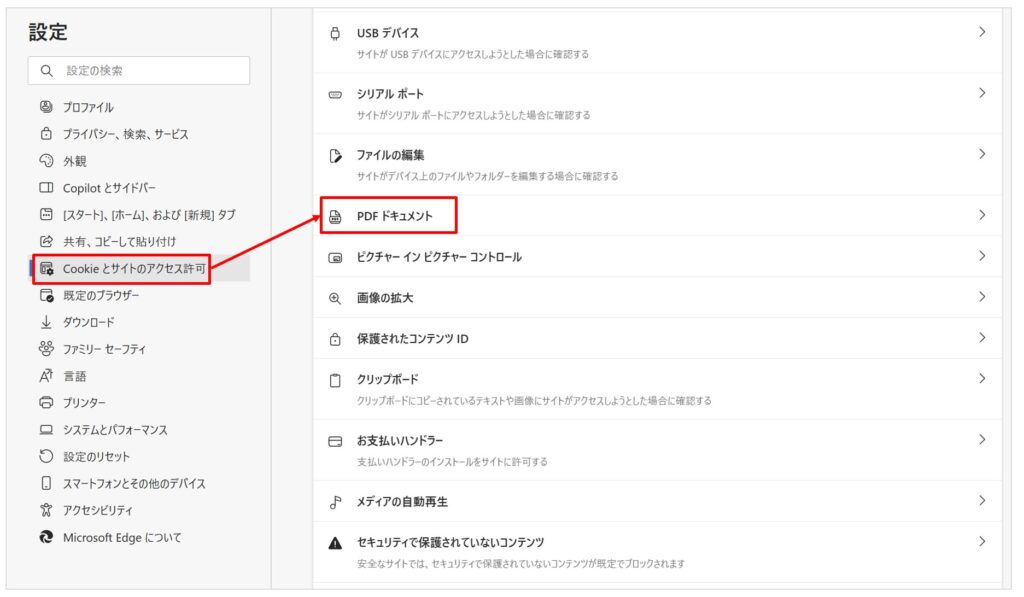Click the USB デバイス plug icon
The width and height of the screenshot is (1024, 597).
[335, 33]
